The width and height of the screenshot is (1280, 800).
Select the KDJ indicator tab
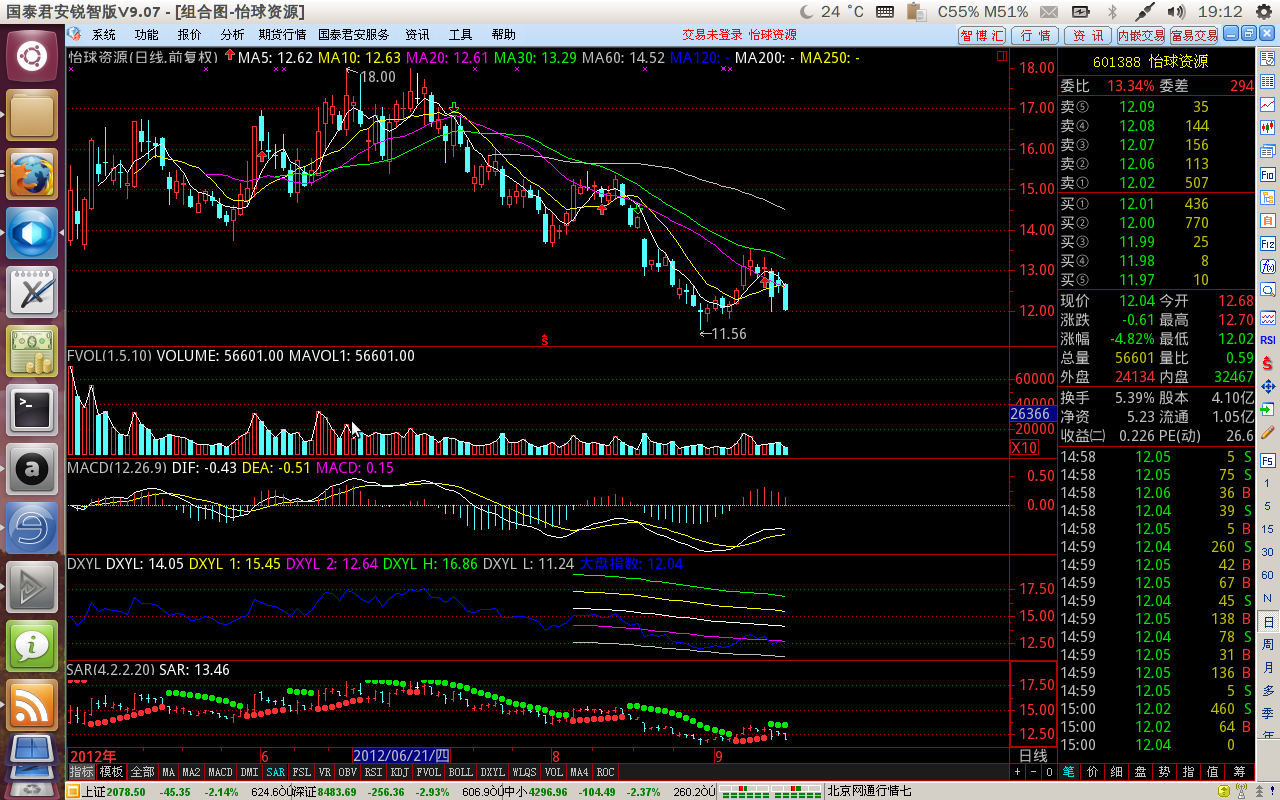(x=400, y=772)
